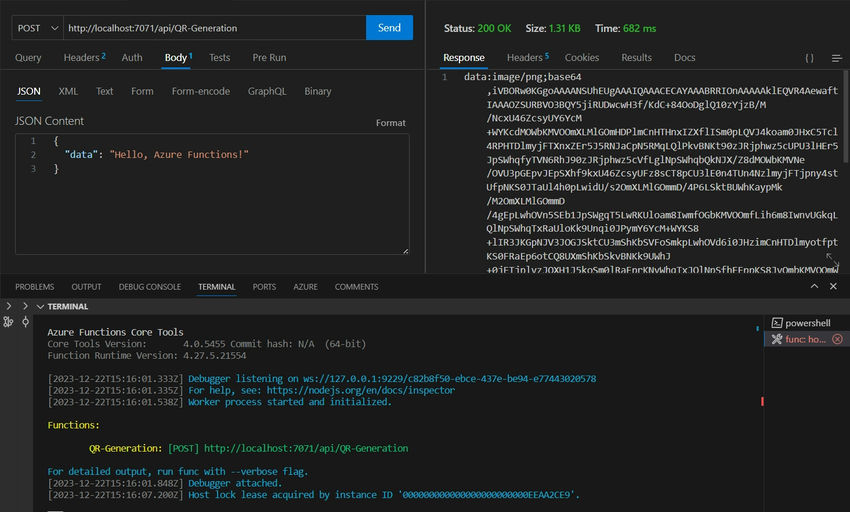Collapse the TERMINAL section chevron

(x=39, y=307)
